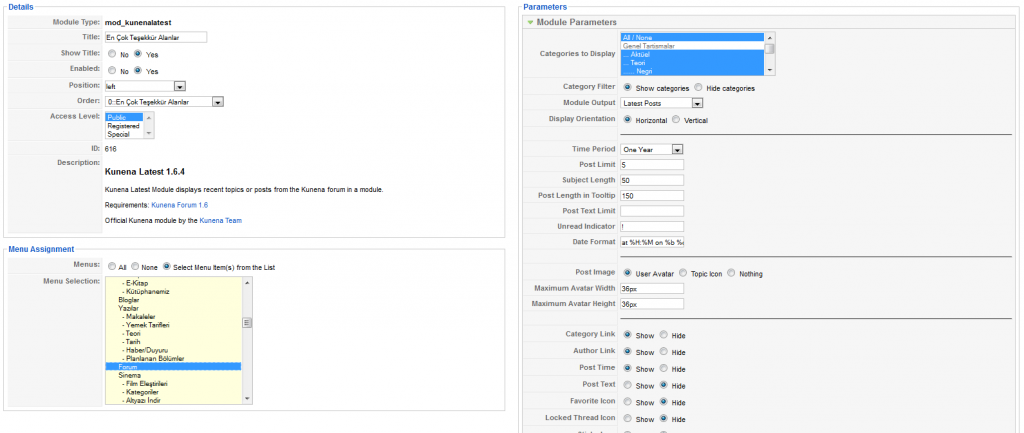Show the Locked Thread Icon

(628, 418)
